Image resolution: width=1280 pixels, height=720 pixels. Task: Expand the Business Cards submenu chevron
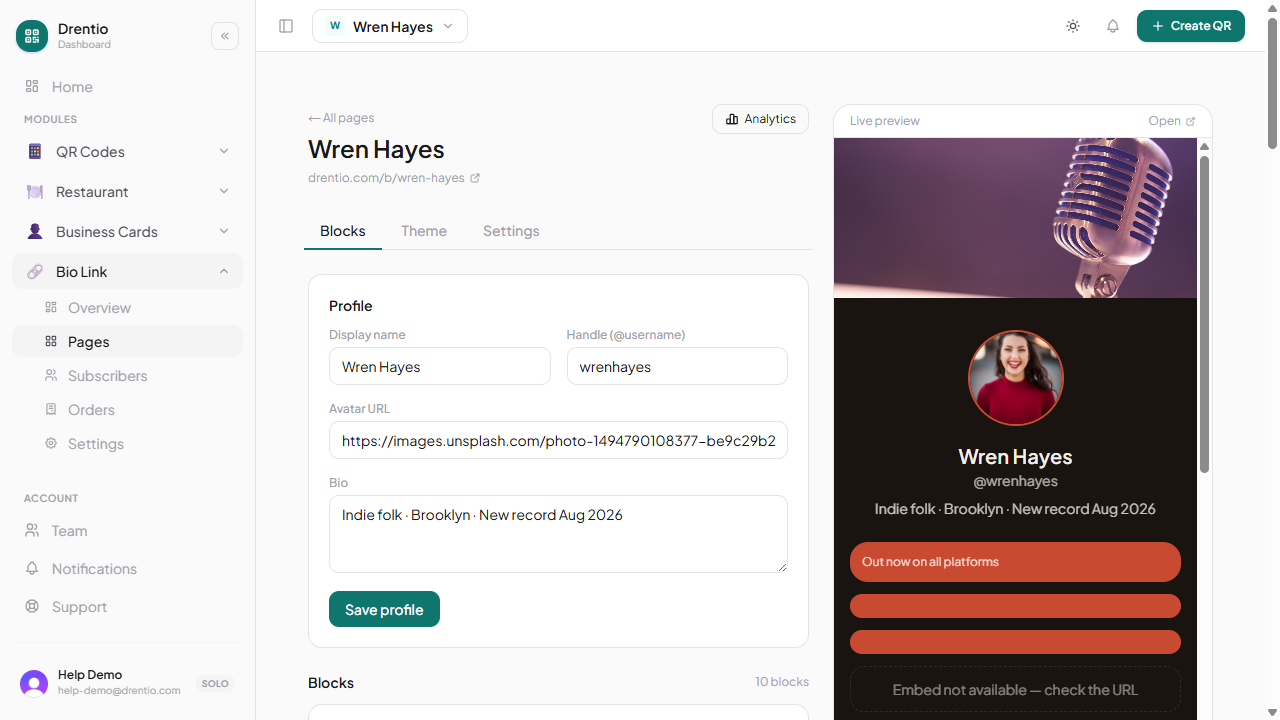[224, 232]
